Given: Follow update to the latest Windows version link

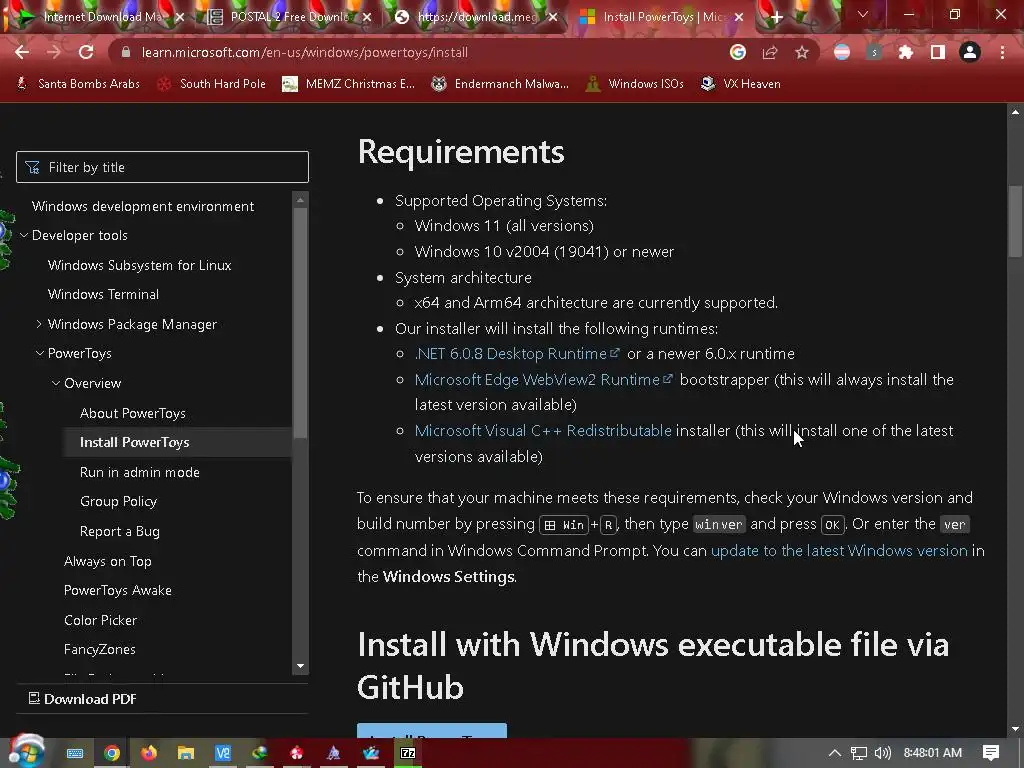Looking at the screenshot, I should 839,551.
